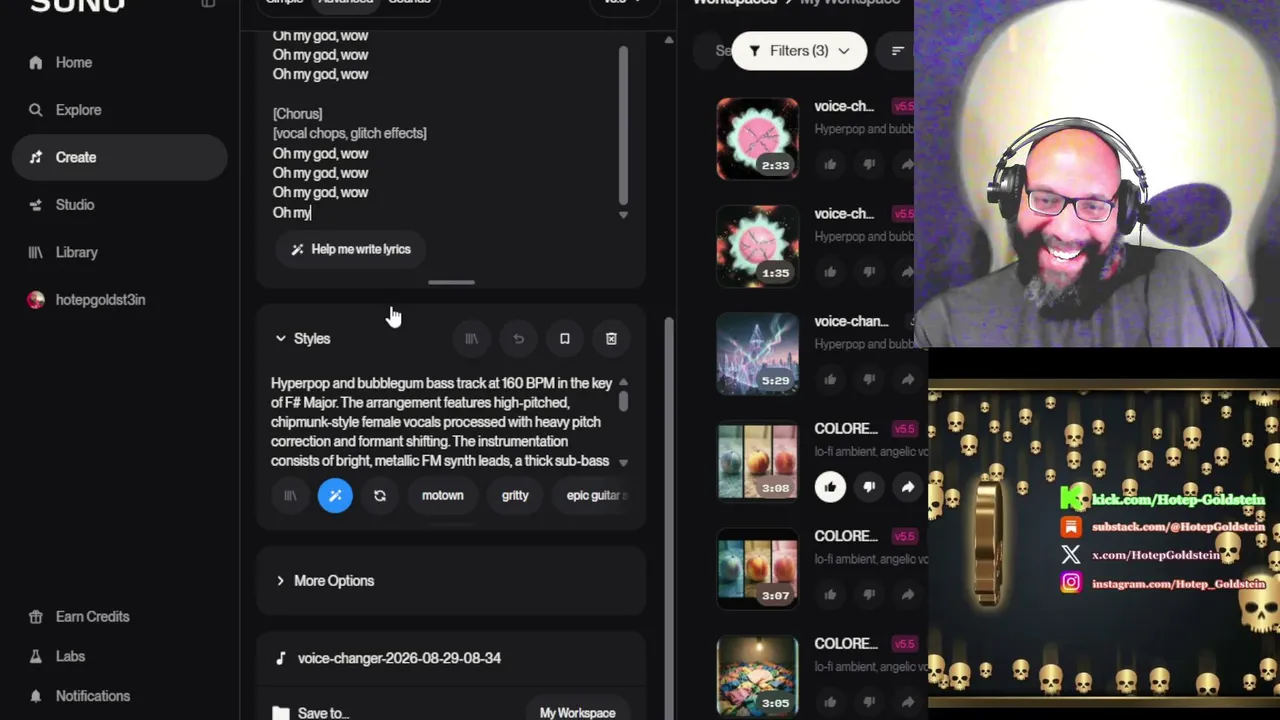This screenshot has height=720, width=1280.
Task: Click the Styles text scroll down arrow
Action: tap(623, 462)
